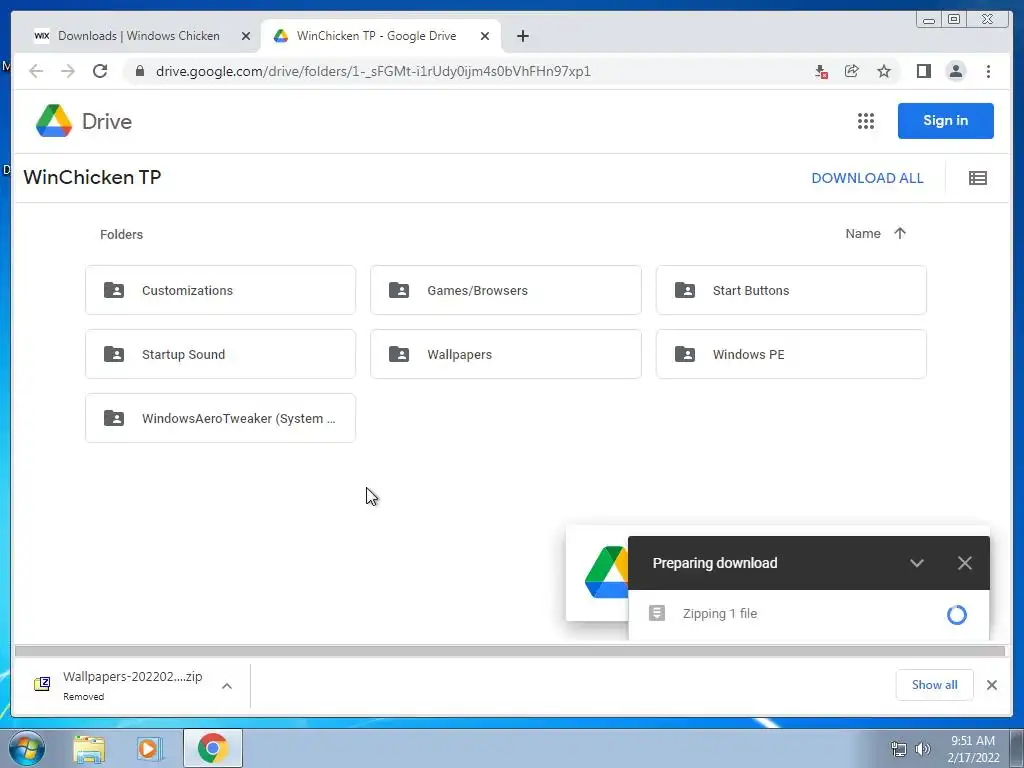Open the Chrome three-dot menu
The width and height of the screenshot is (1024, 768).
[x=988, y=71]
